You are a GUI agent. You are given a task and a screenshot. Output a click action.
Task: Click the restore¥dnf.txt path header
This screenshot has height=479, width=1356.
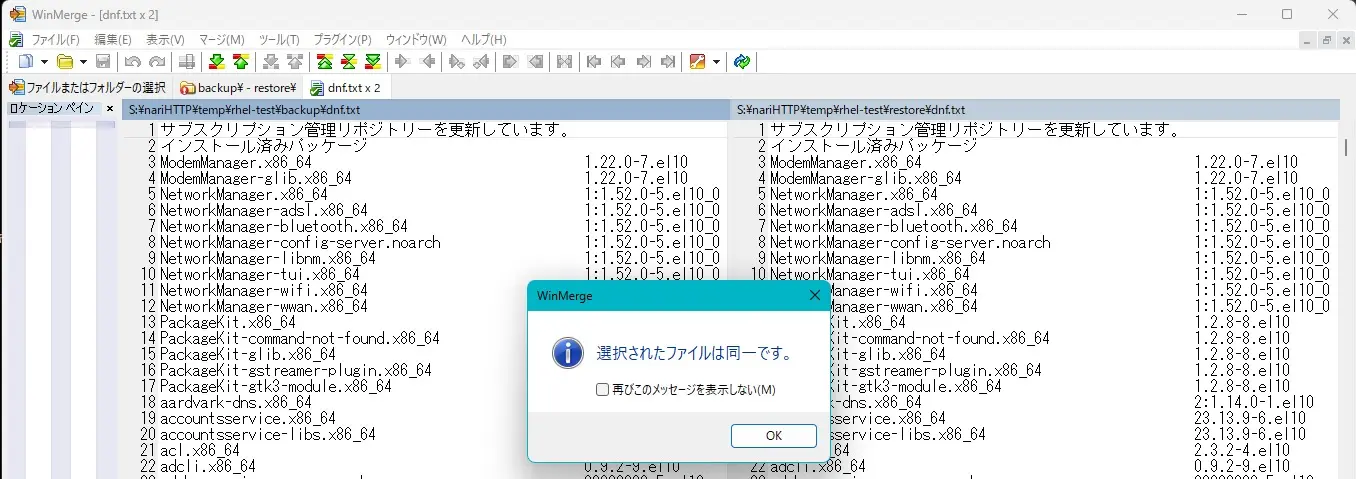click(1033, 109)
